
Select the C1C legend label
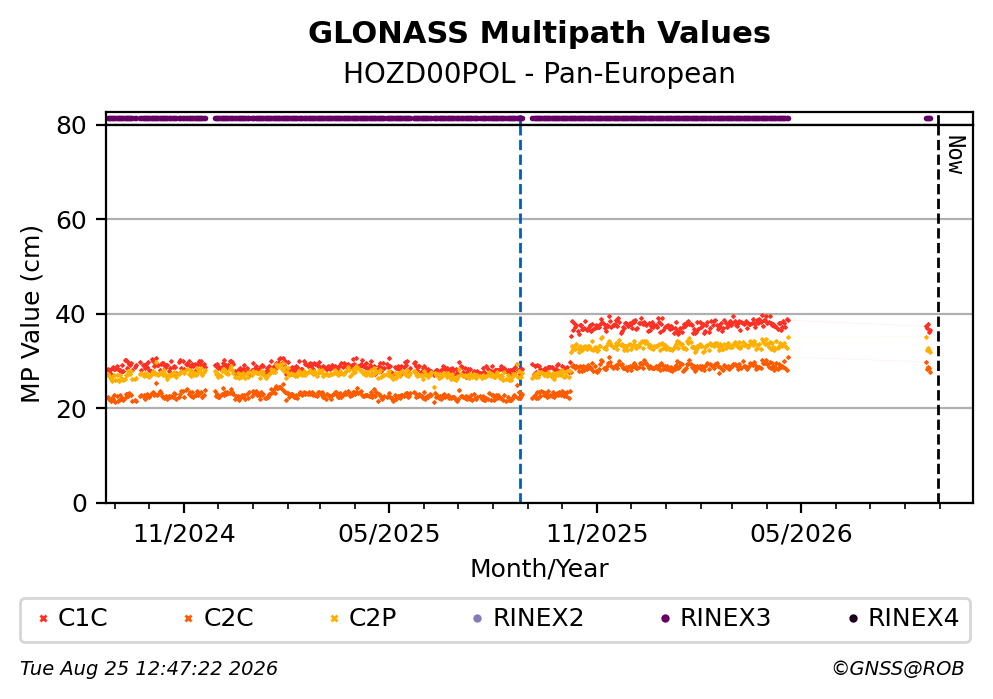pos(82,618)
